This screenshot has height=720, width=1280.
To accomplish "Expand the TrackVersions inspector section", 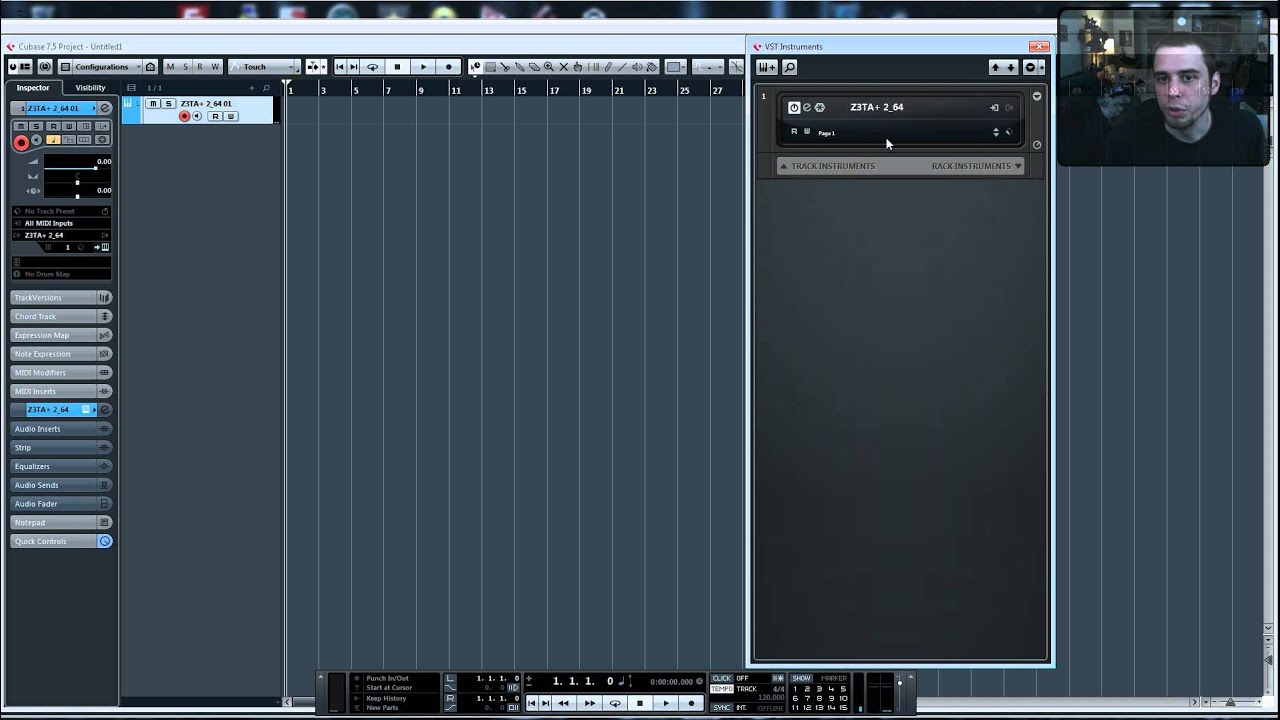I will pyautogui.click(x=61, y=298).
